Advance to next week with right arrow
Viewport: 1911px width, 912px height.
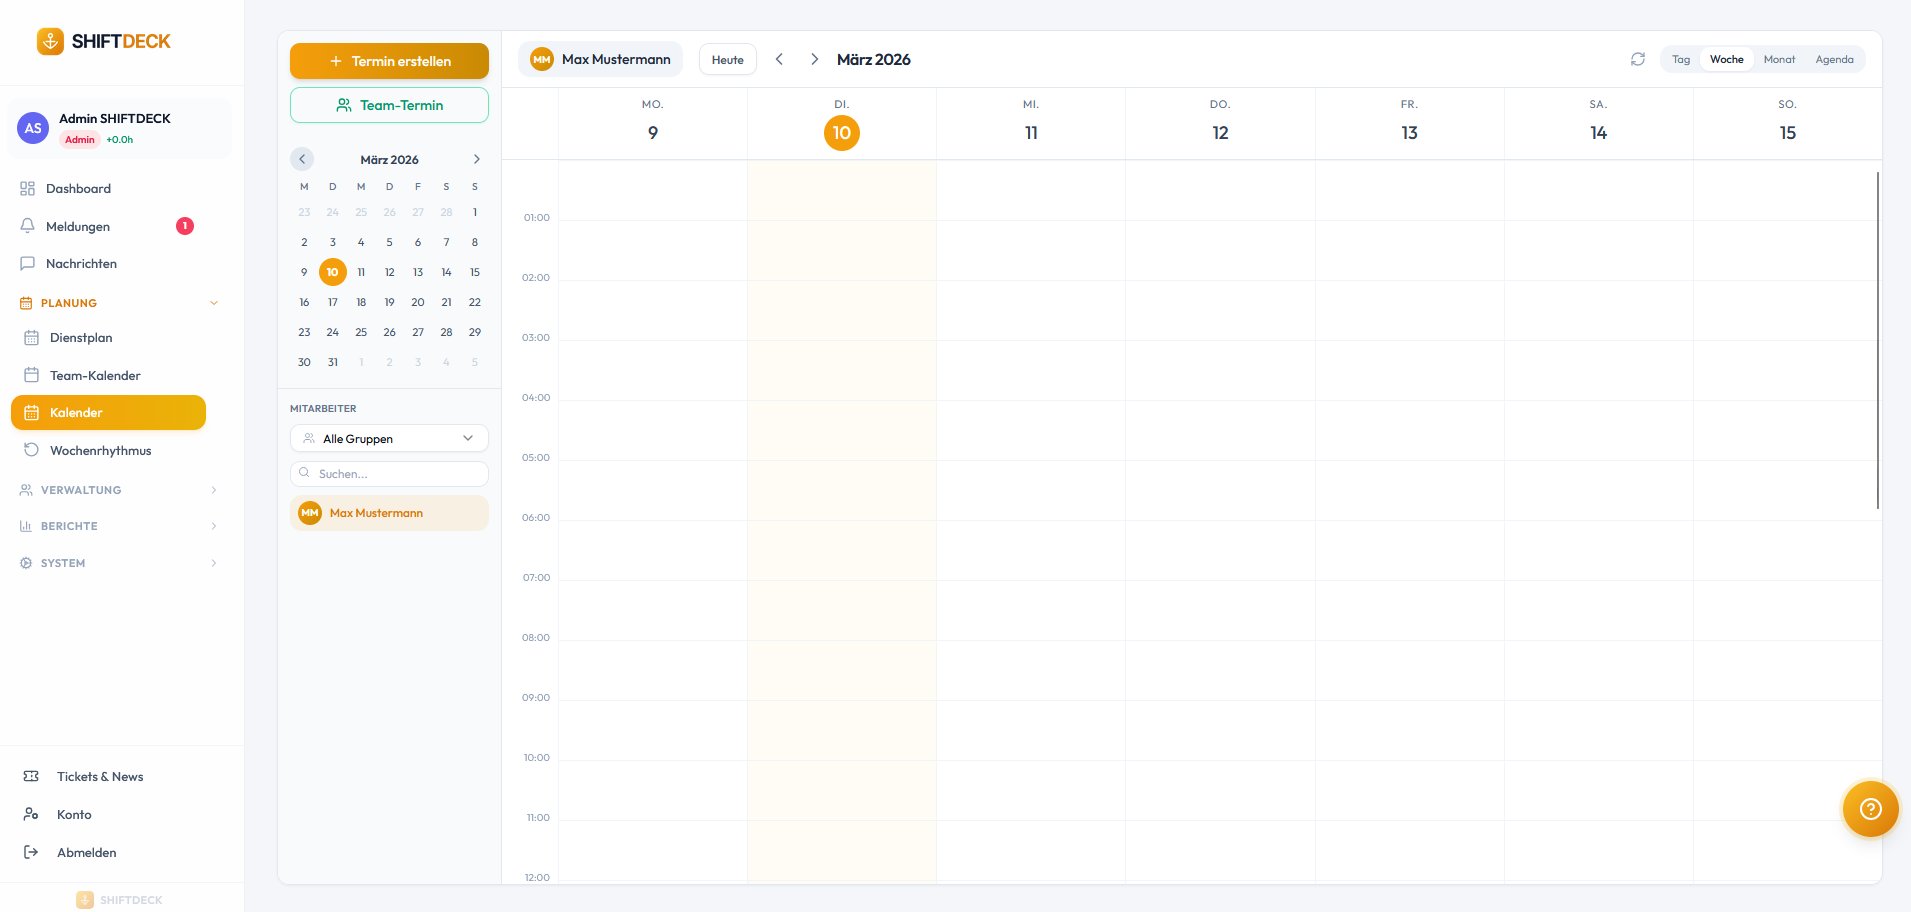[814, 60]
